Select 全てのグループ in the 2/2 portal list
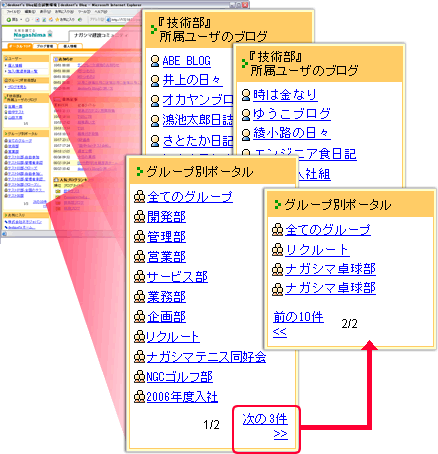 point(328,230)
